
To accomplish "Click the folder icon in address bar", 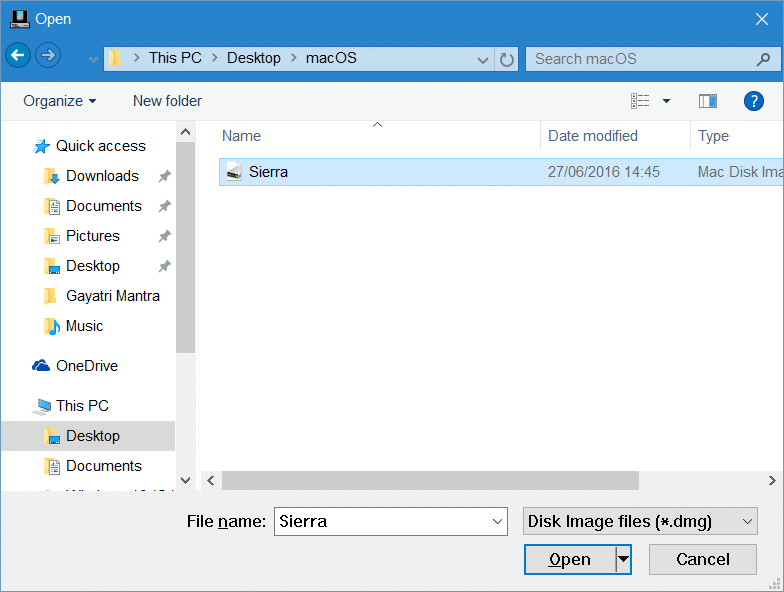I will (116, 58).
